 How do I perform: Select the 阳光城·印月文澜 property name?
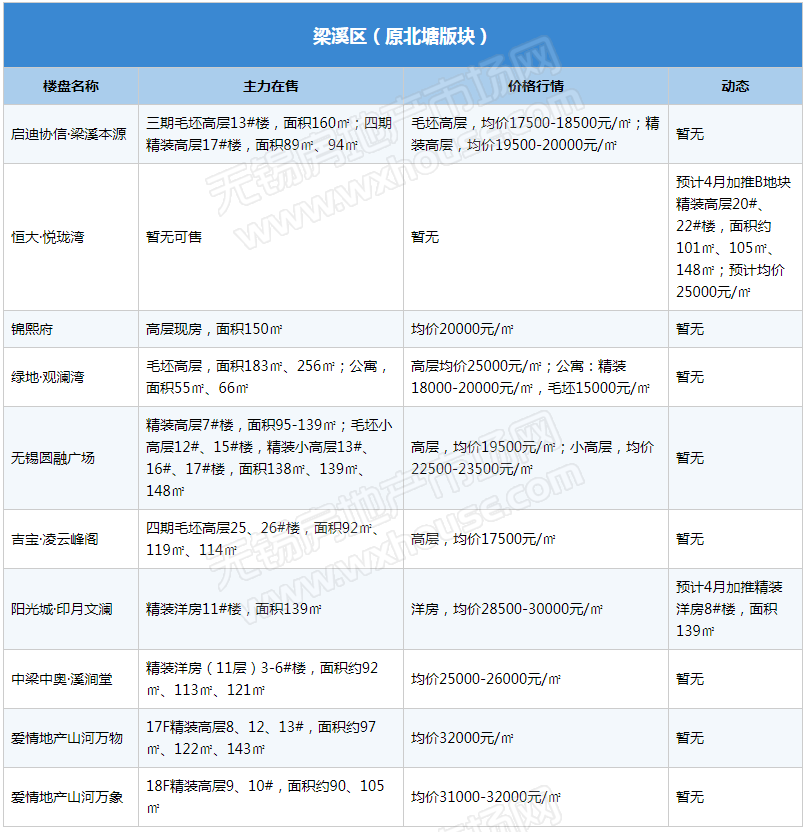62,609
